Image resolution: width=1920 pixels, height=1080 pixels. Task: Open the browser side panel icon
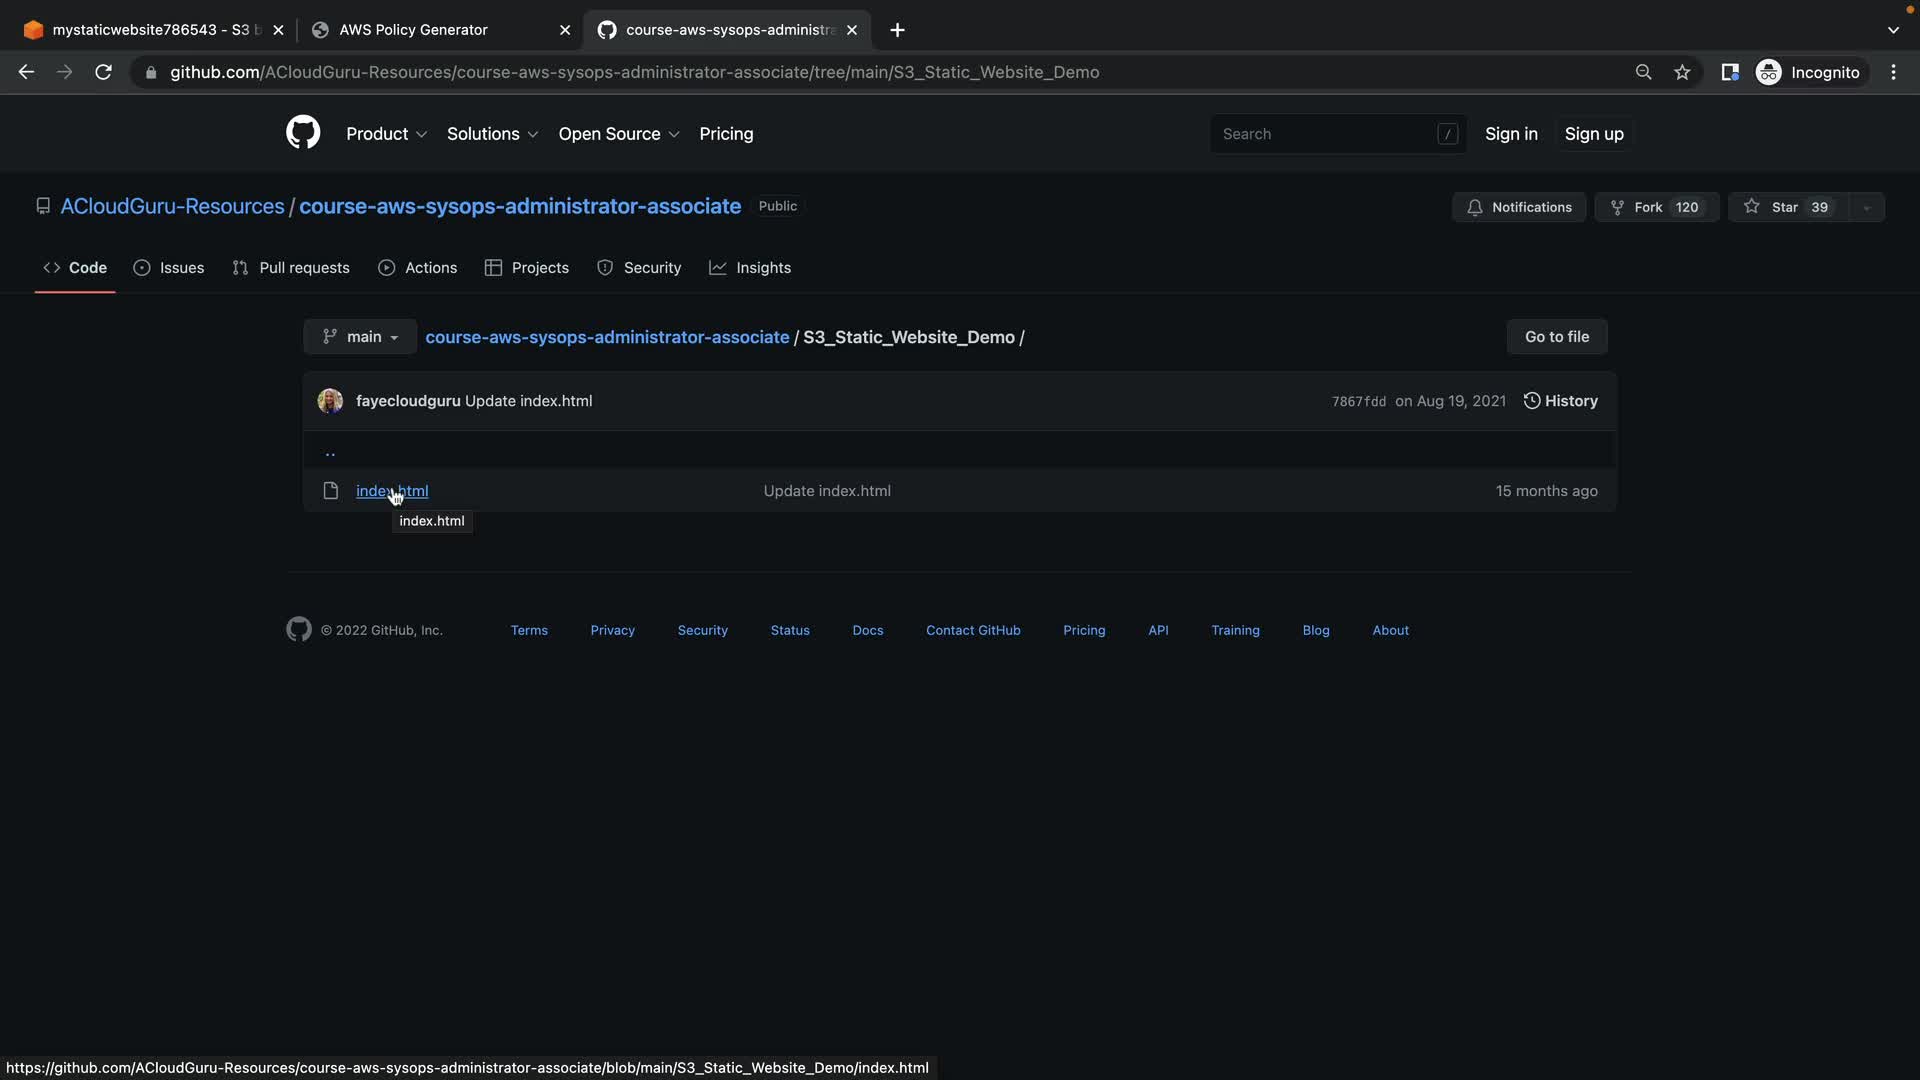1729,72
